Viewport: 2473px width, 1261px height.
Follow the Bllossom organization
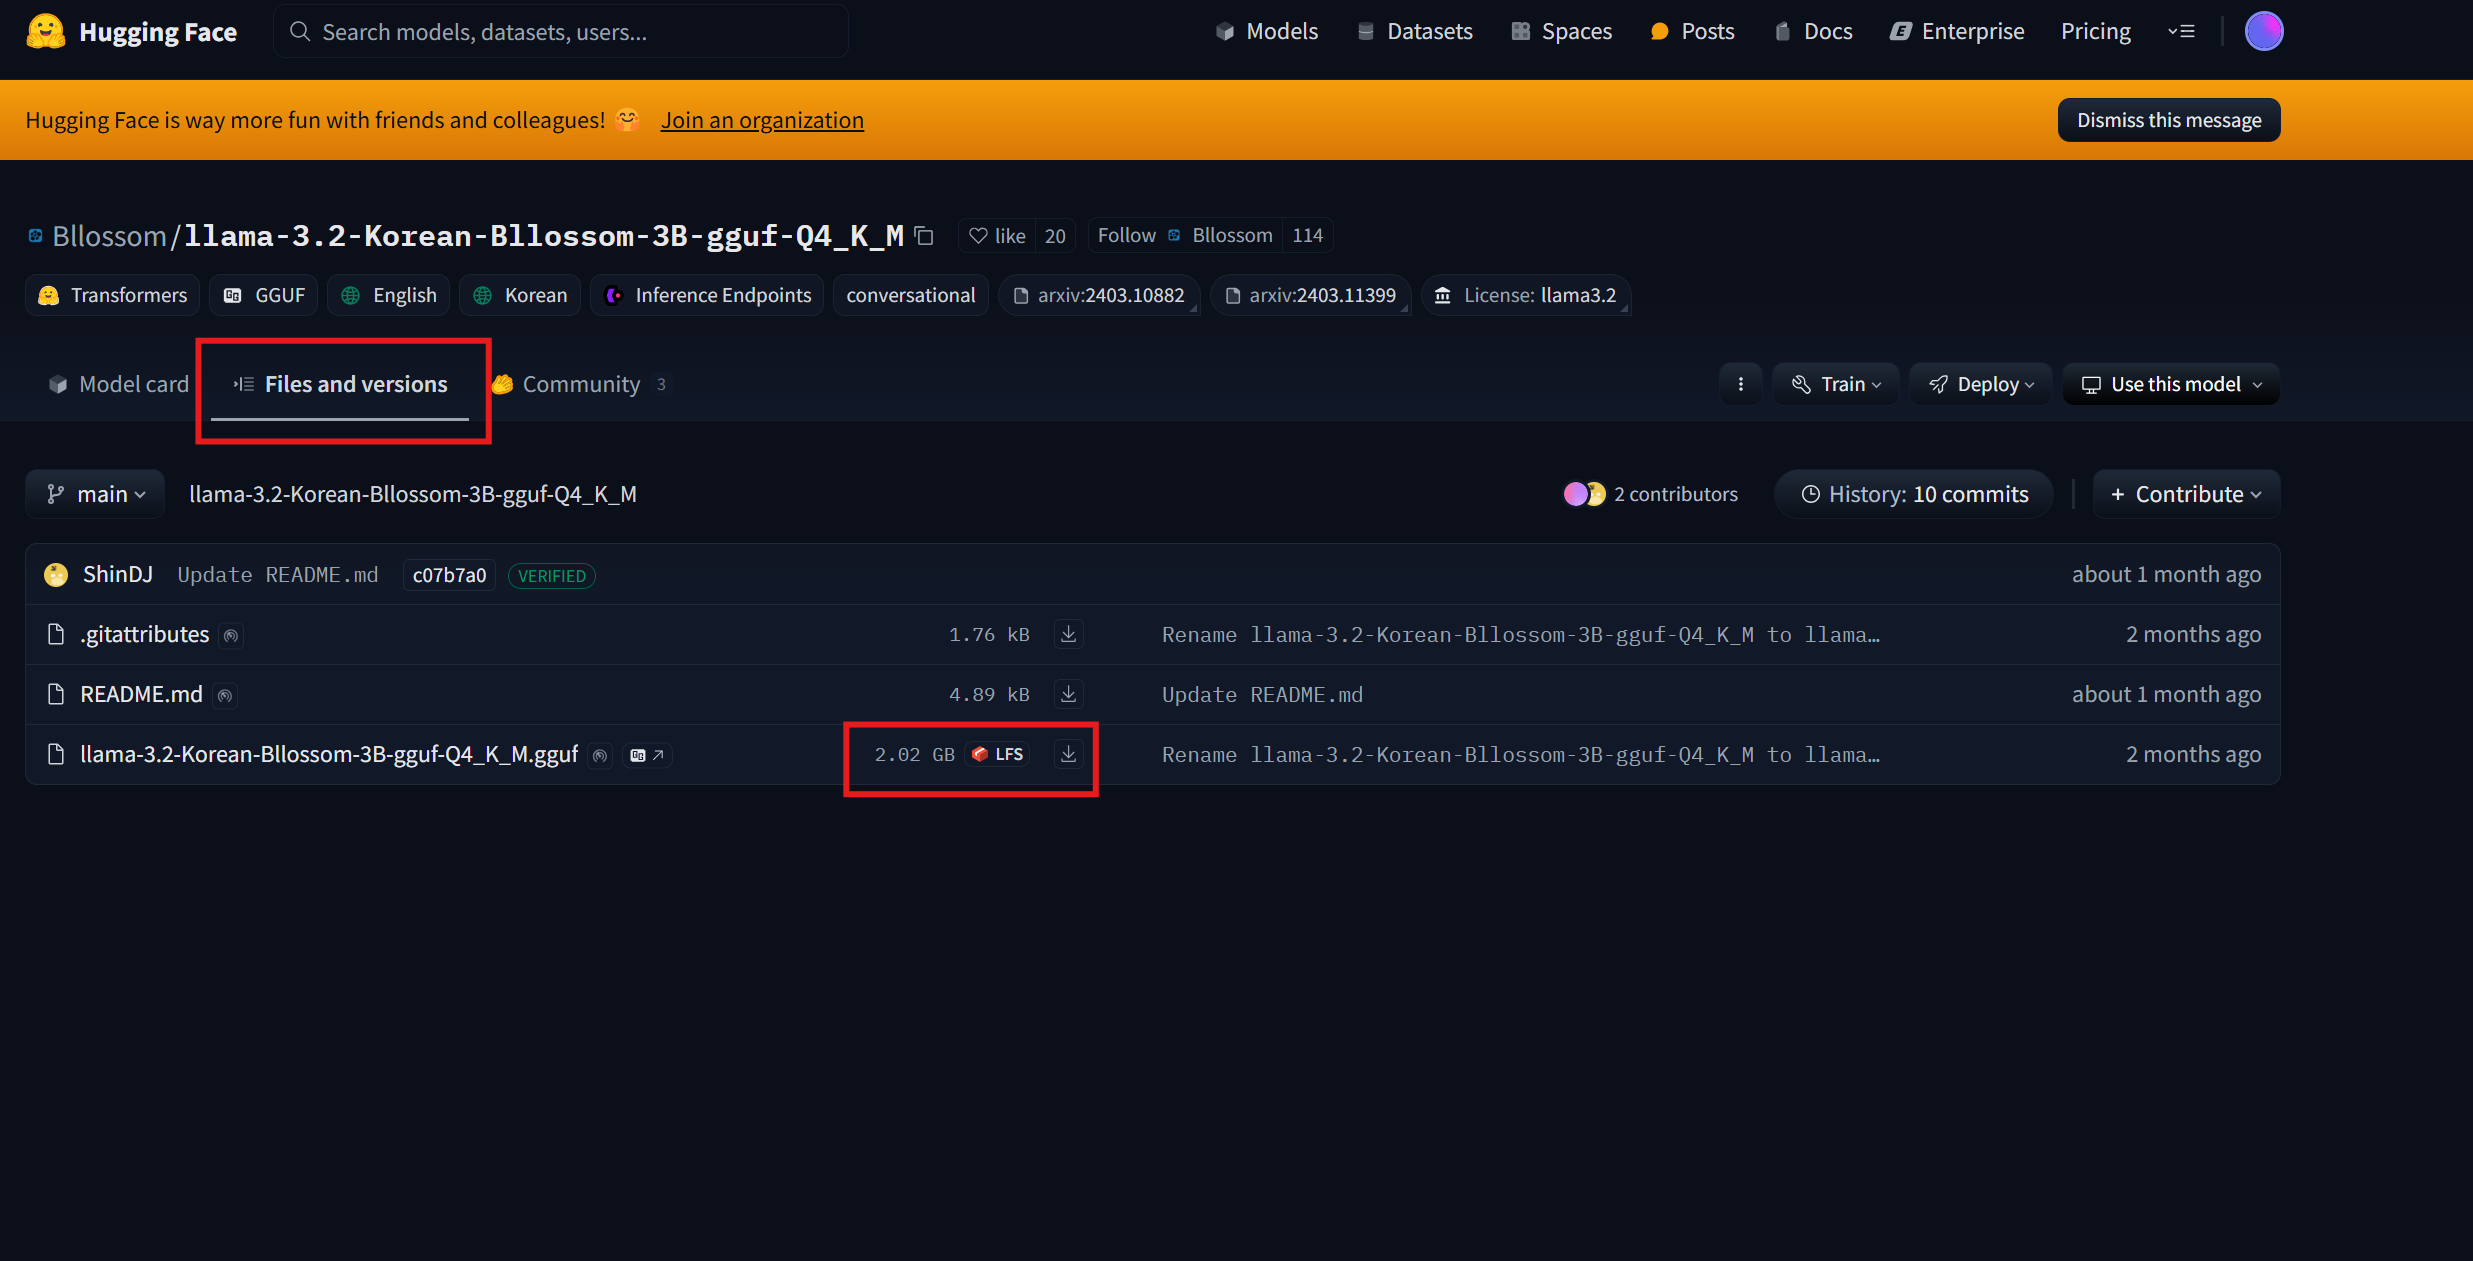(1185, 236)
